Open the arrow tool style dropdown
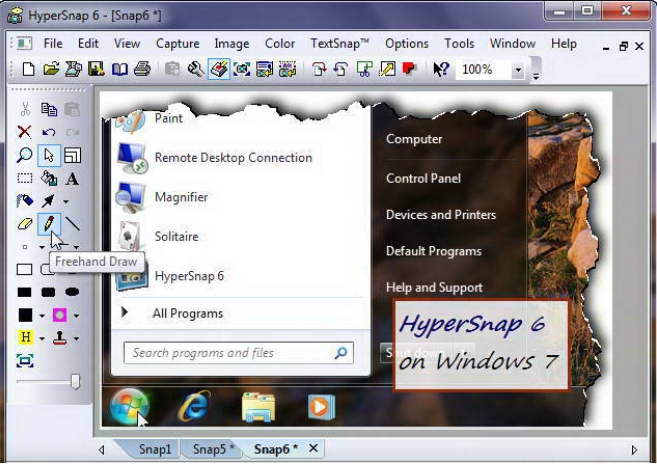The width and height of the screenshot is (657, 465). [x=66, y=202]
